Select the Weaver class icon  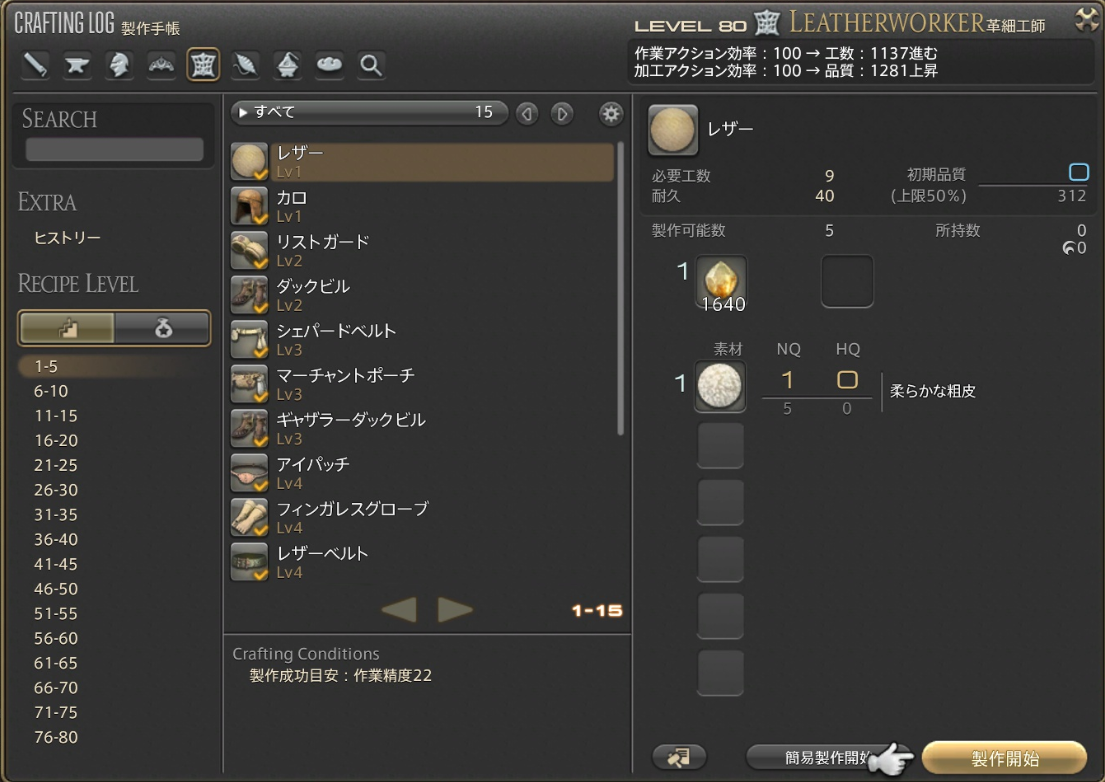(245, 65)
